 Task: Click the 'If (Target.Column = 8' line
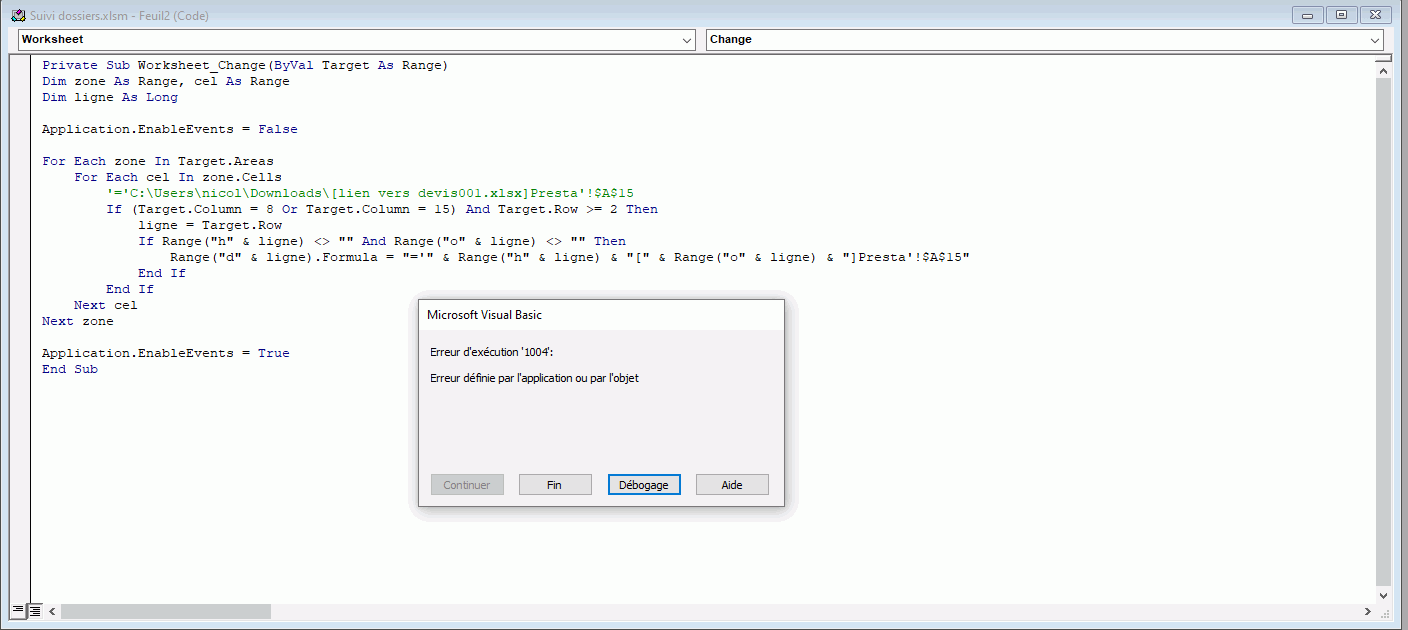tap(382, 209)
